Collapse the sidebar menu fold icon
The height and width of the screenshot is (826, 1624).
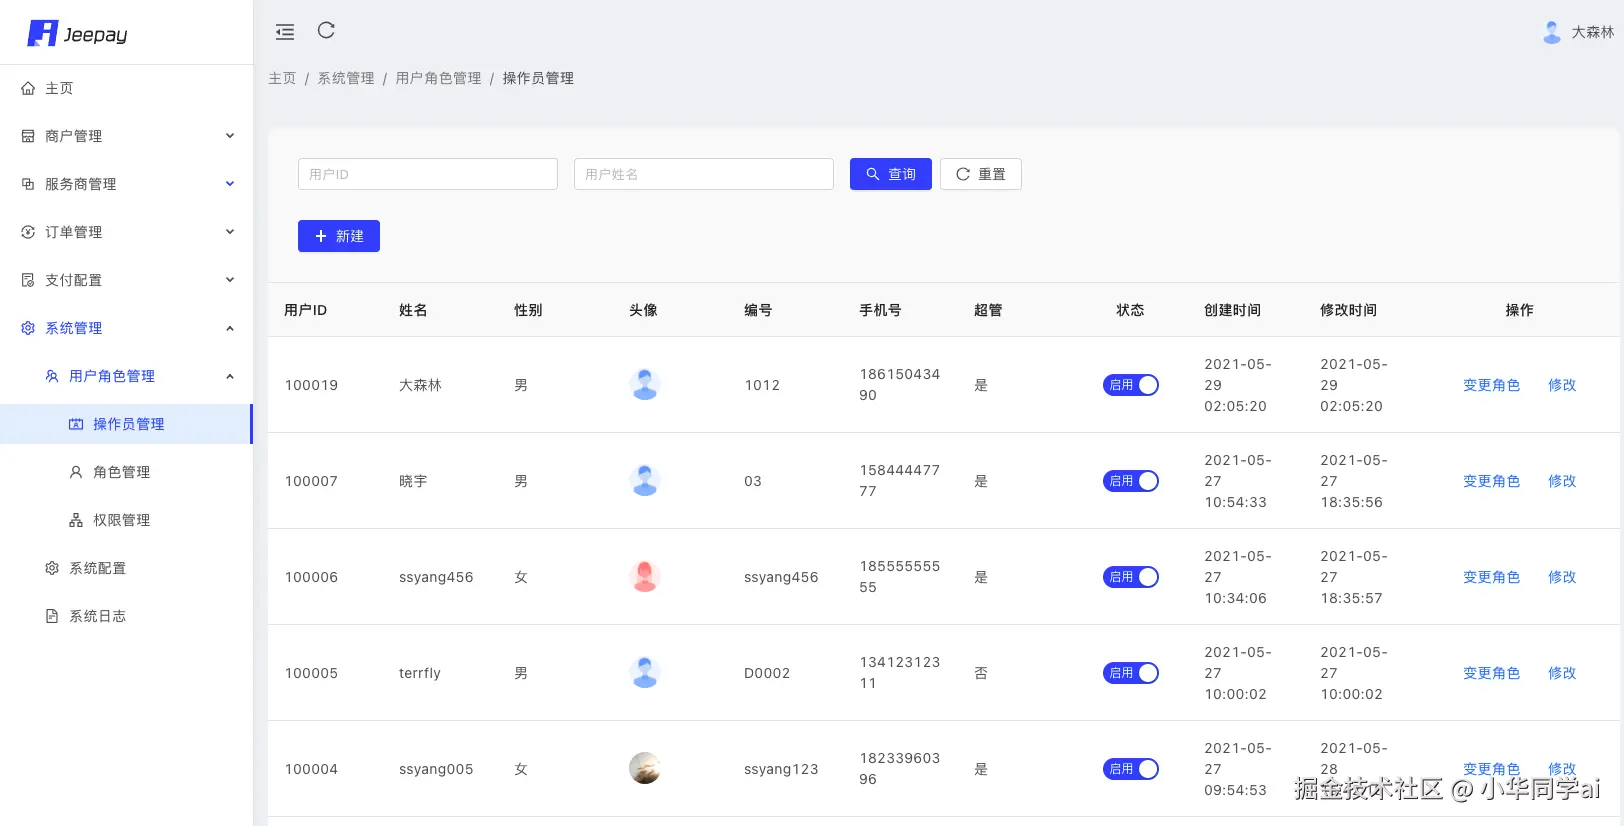[285, 32]
